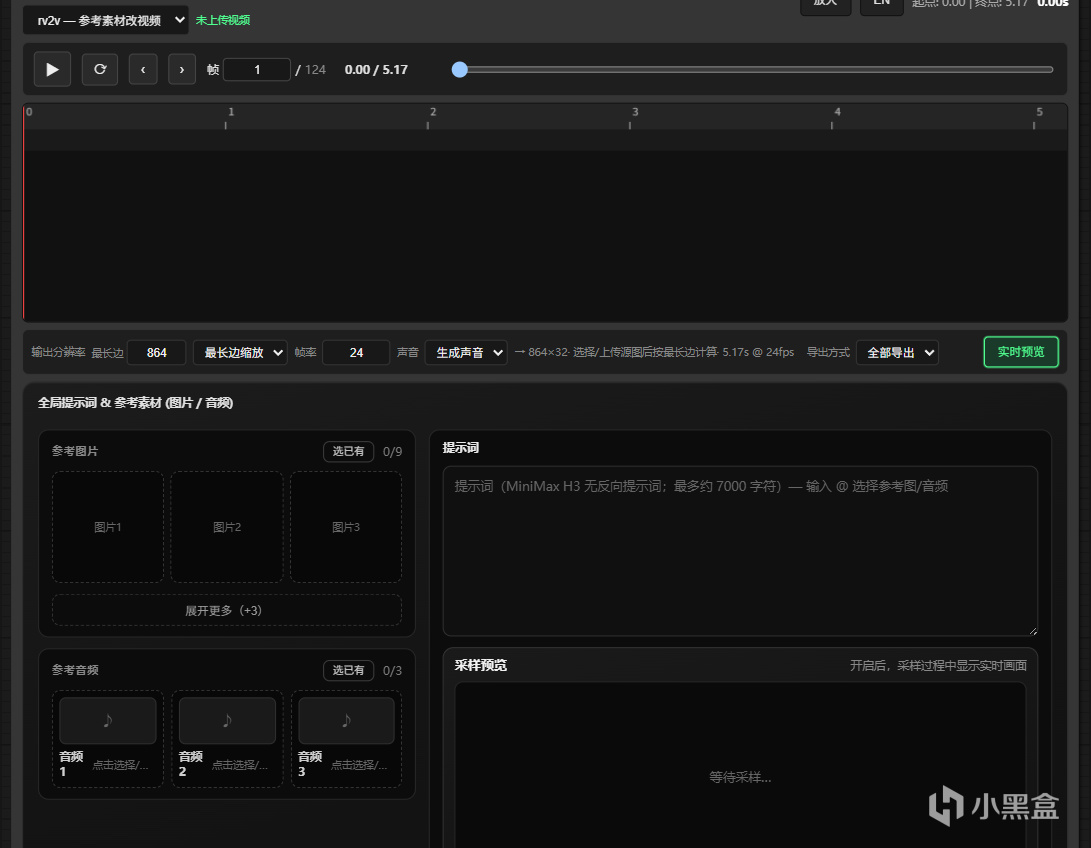1091x848 pixels.
Task: Click the 放大 zoom button
Action: tap(825, 4)
